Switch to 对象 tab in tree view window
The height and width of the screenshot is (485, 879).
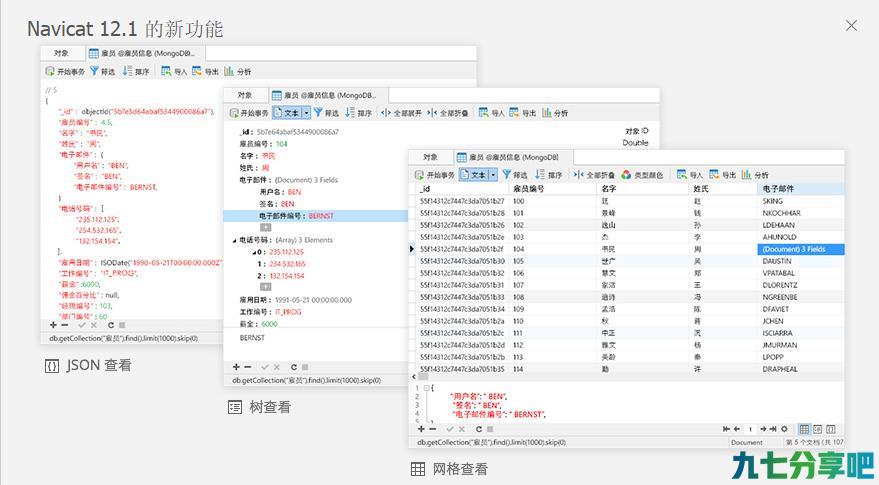point(245,95)
